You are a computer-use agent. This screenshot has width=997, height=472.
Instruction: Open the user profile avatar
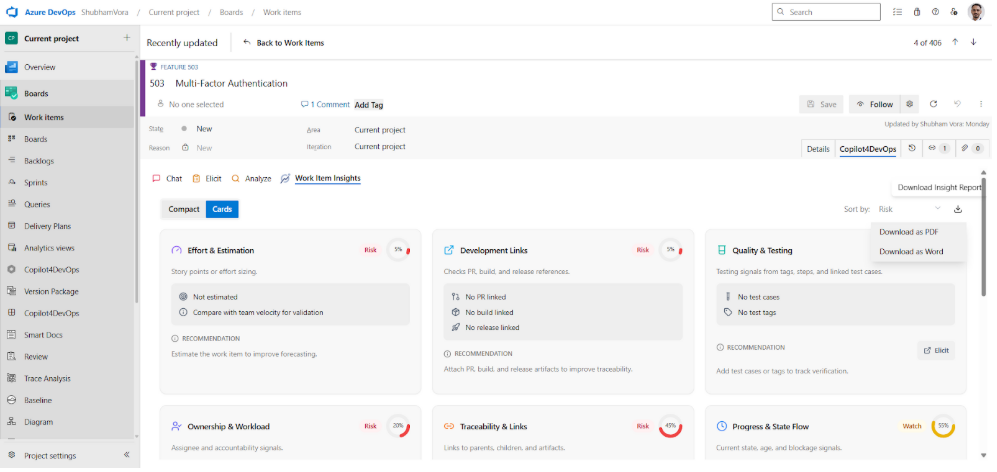[x=976, y=12]
